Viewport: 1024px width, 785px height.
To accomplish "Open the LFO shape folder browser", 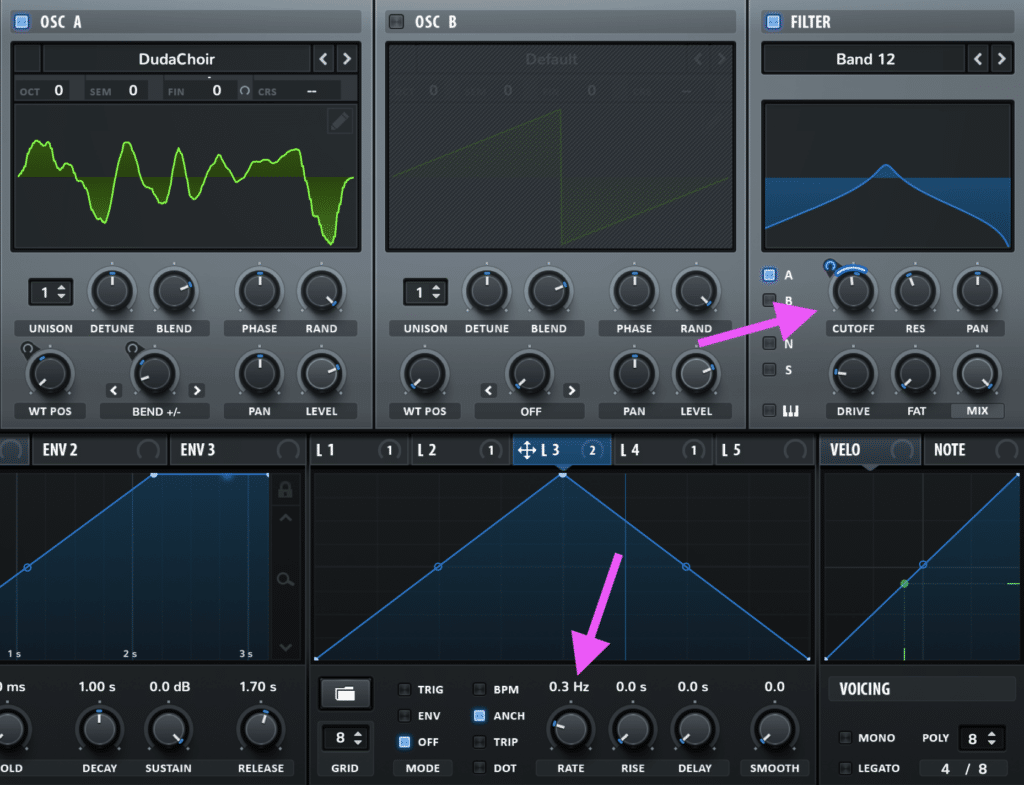I will point(345,692).
